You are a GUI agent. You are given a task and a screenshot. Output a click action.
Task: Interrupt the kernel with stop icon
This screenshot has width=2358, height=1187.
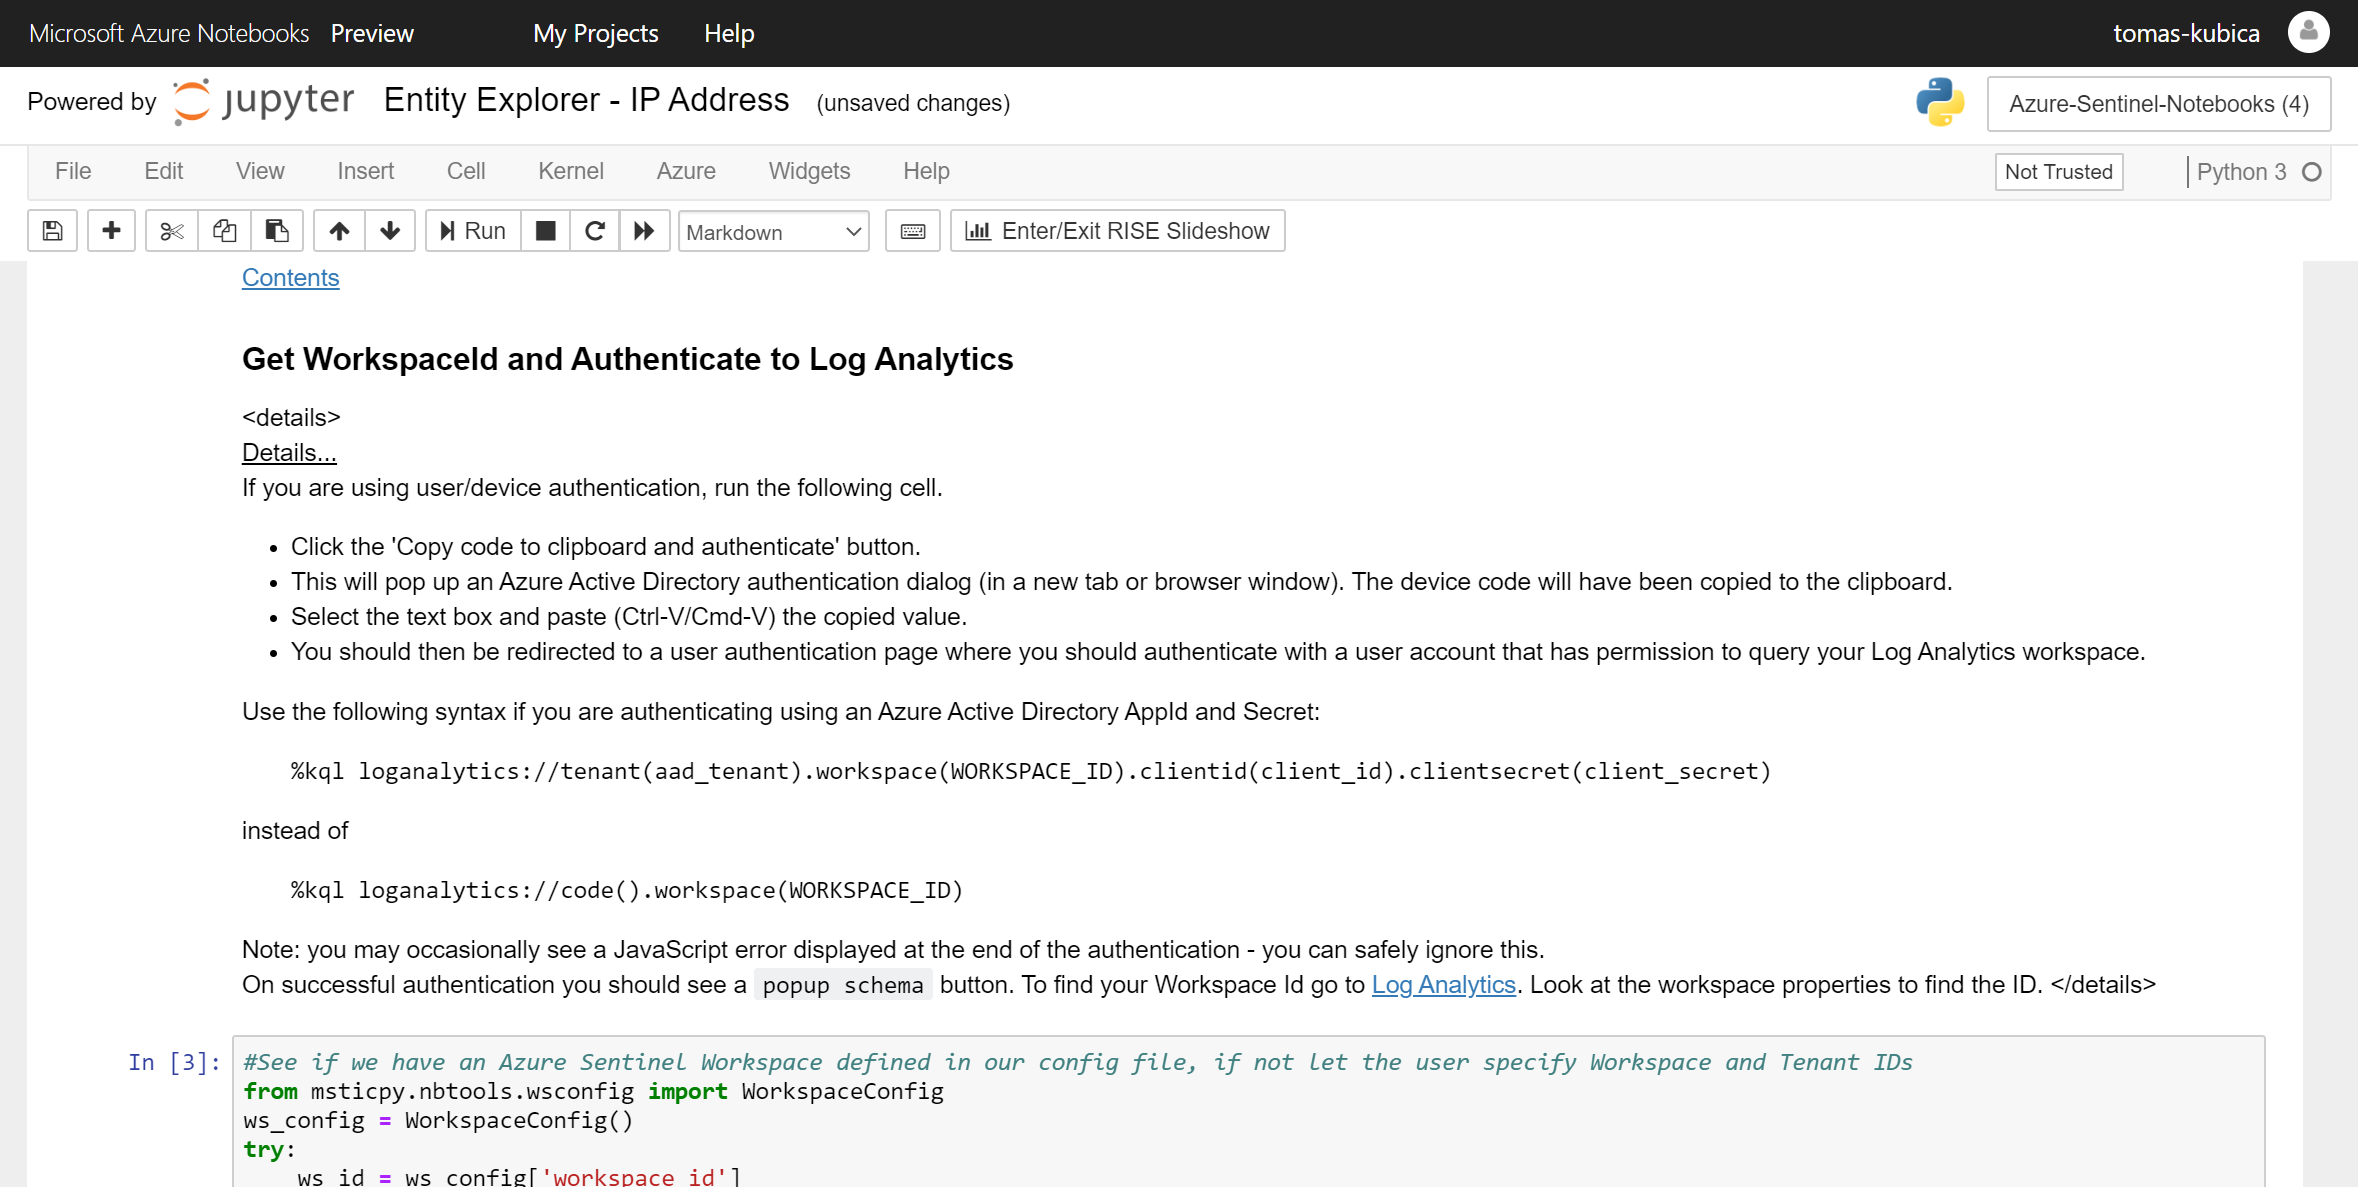(x=545, y=231)
